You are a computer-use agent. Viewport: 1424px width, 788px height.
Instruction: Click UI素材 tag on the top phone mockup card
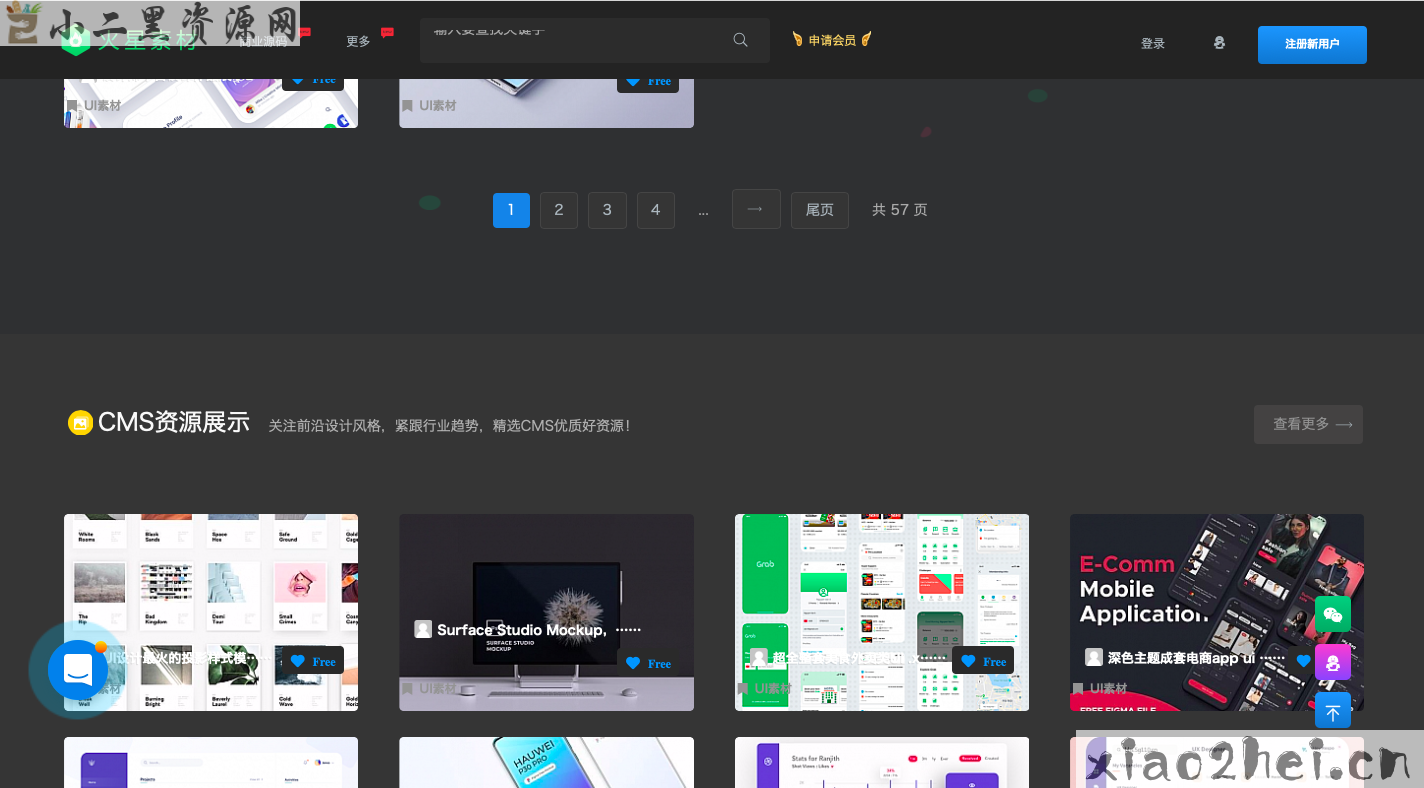tap(437, 106)
